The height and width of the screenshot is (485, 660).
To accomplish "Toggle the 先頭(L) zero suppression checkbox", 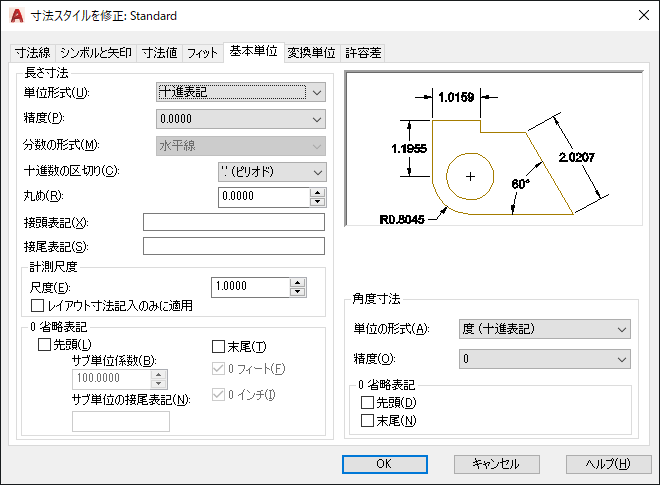I will 44,345.
